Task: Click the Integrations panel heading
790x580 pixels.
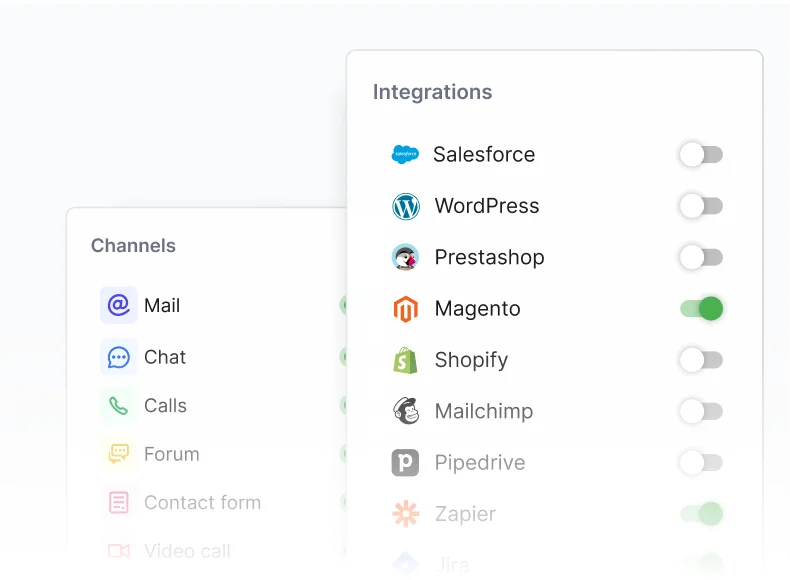Action: tap(432, 92)
